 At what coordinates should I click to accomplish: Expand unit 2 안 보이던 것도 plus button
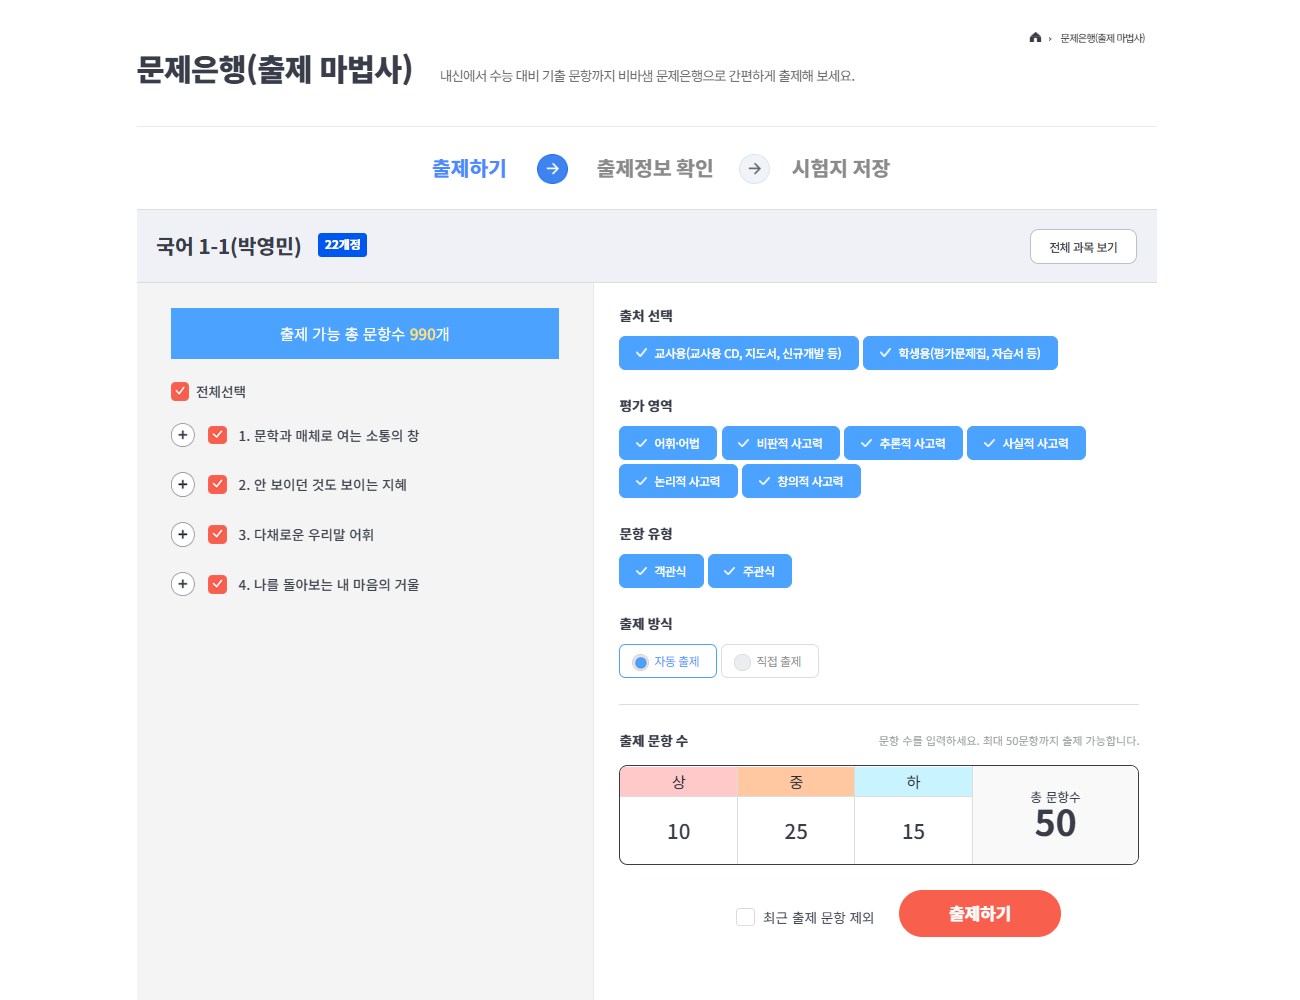(x=182, y=484)
